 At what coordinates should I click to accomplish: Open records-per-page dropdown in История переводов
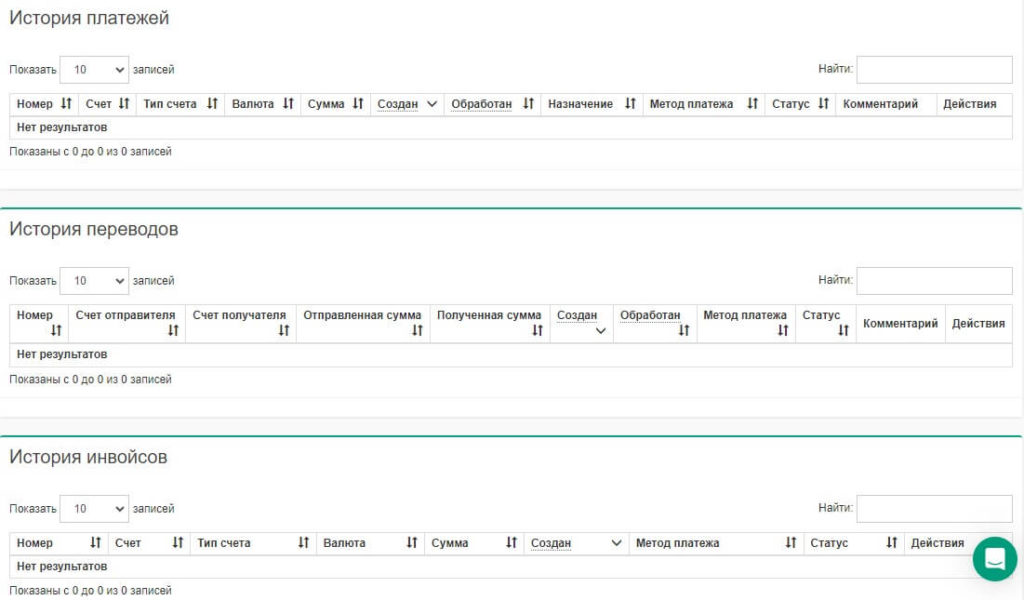[94, 281]
